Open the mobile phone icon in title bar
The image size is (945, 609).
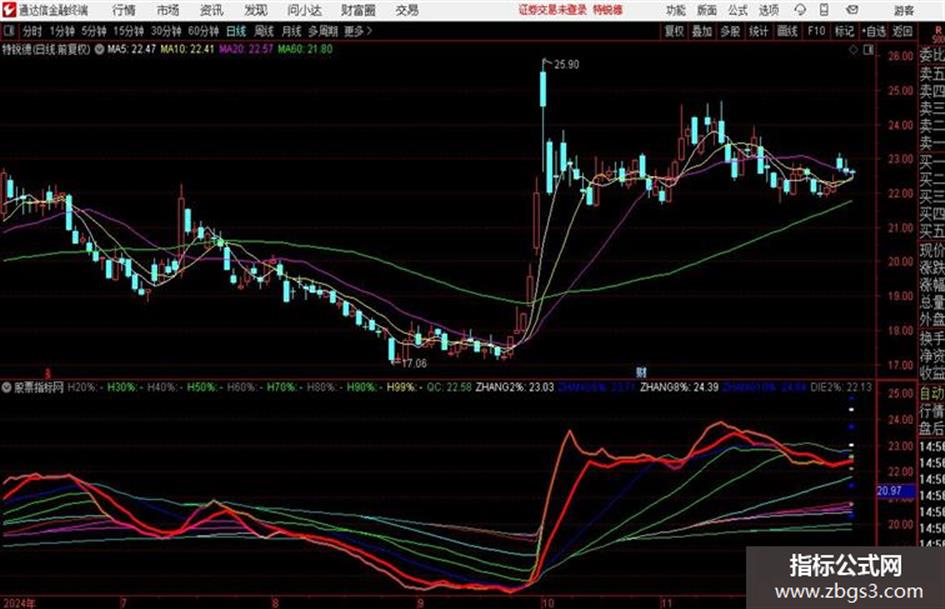coord(824,10)
